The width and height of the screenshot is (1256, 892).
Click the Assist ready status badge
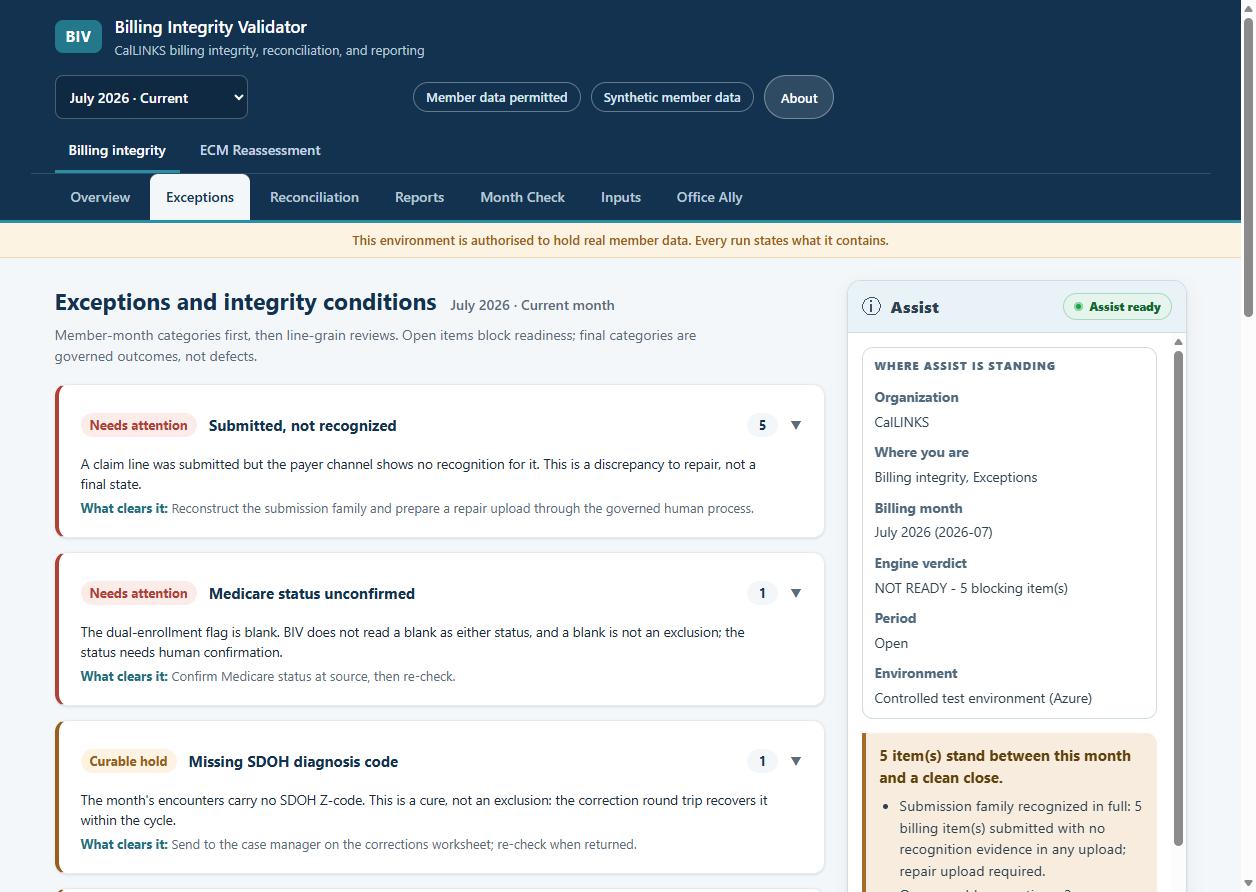tap(1117, 307)
